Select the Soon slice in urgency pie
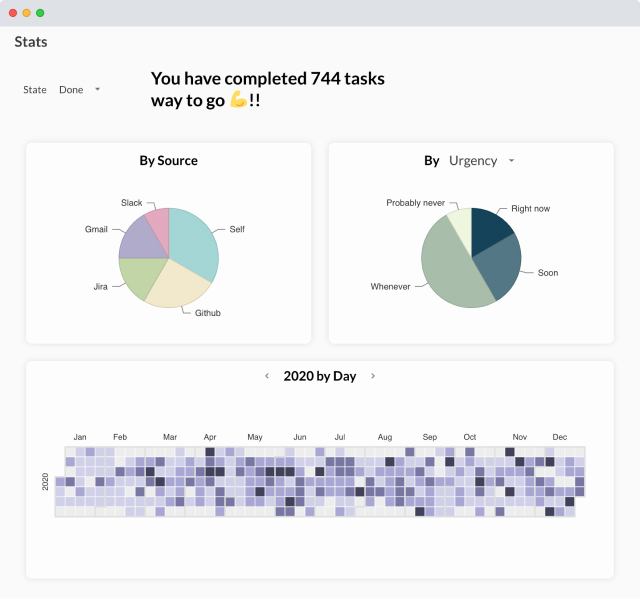The height and width of the screenshot is (599, 640). click(500, 265)
